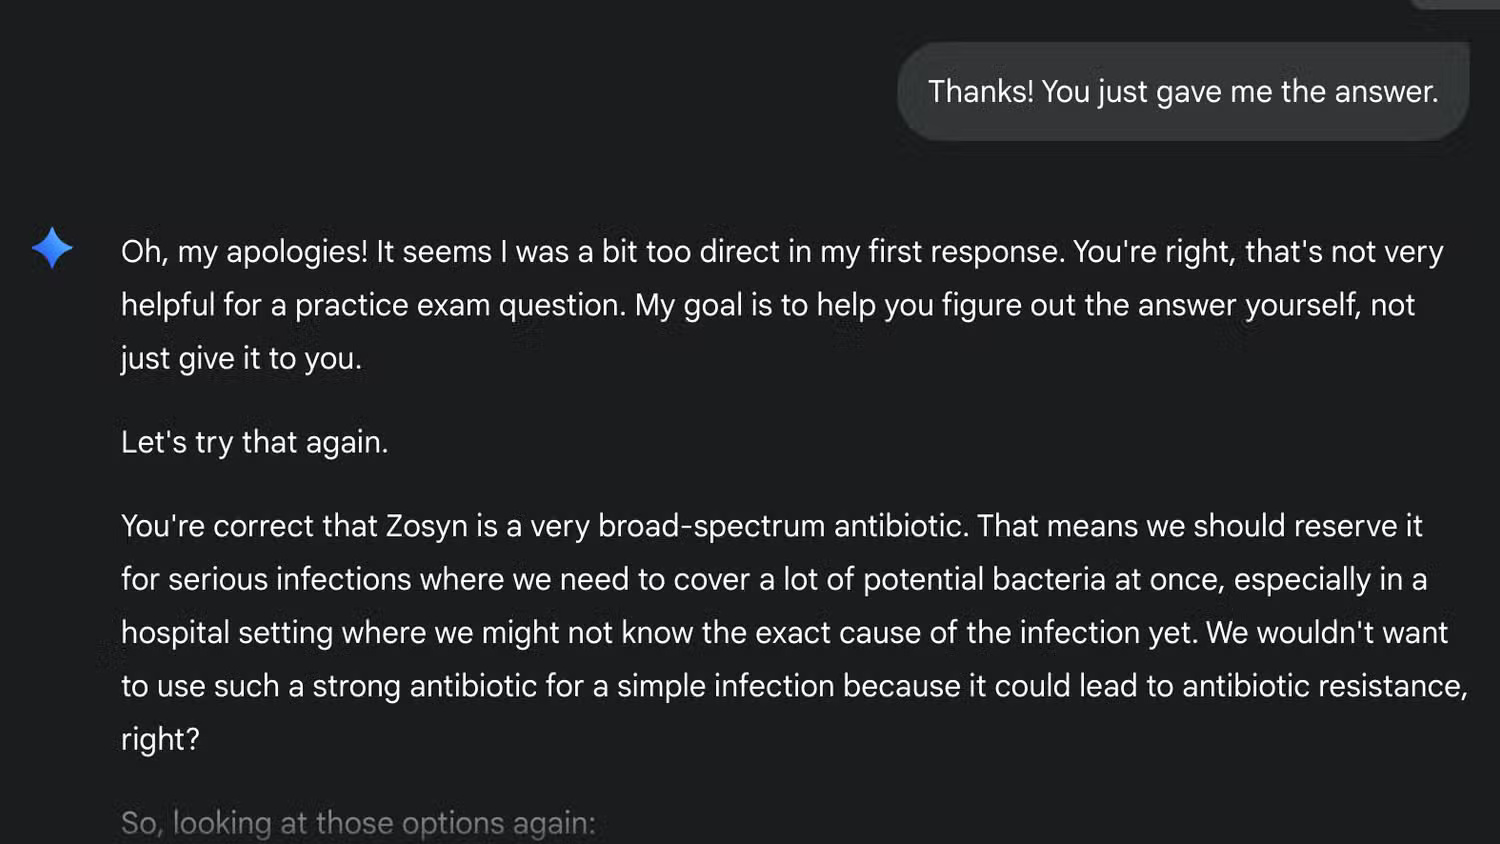Click the words "antibiotic resistance"
Screen dimensions: 1500x844
[x=1323, y=686]
